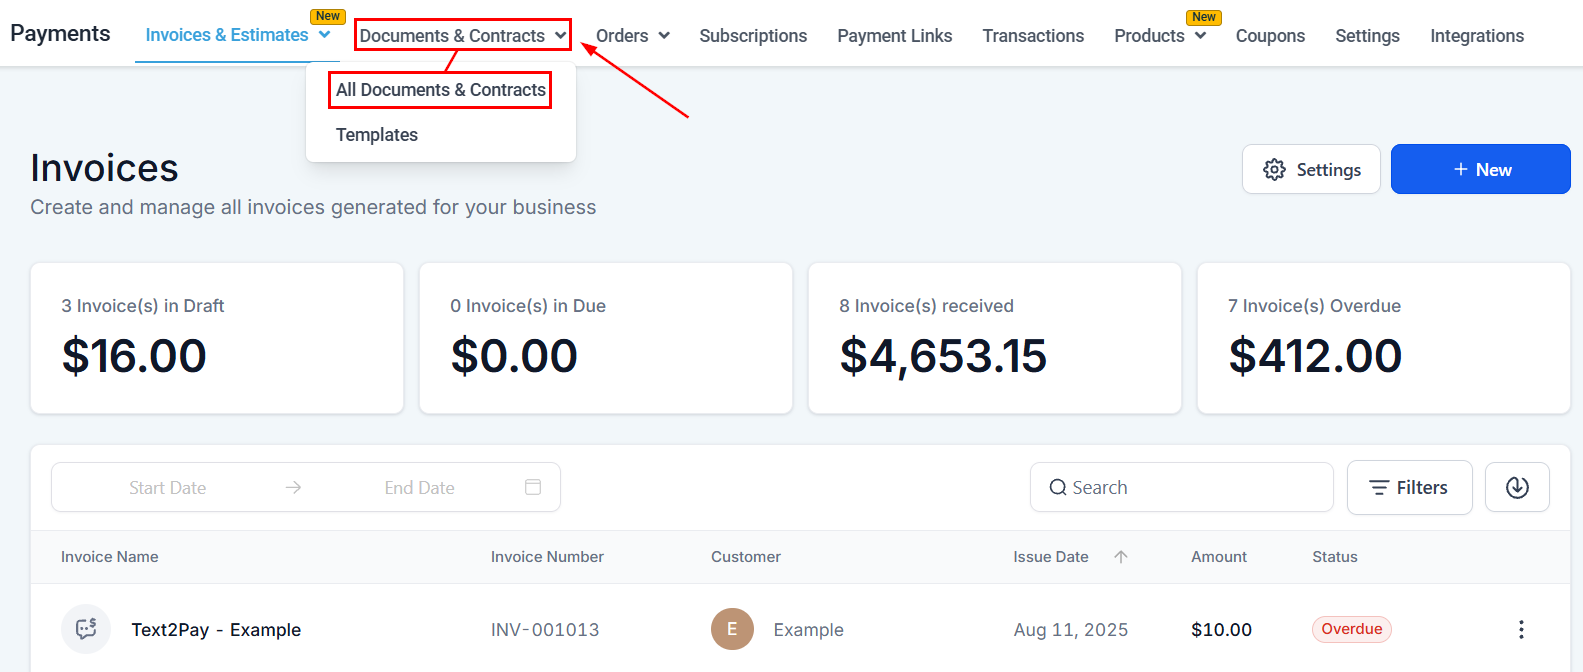Click the search magnifier icon
The height and width of the screenshot is (672, 1583).
pyautogui.click(x=1058, y=487)
